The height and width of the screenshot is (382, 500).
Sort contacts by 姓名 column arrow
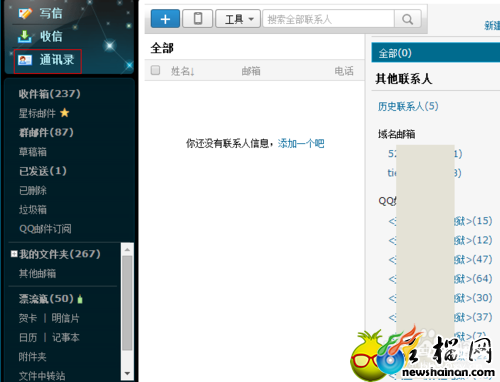[x=193, y=71]
